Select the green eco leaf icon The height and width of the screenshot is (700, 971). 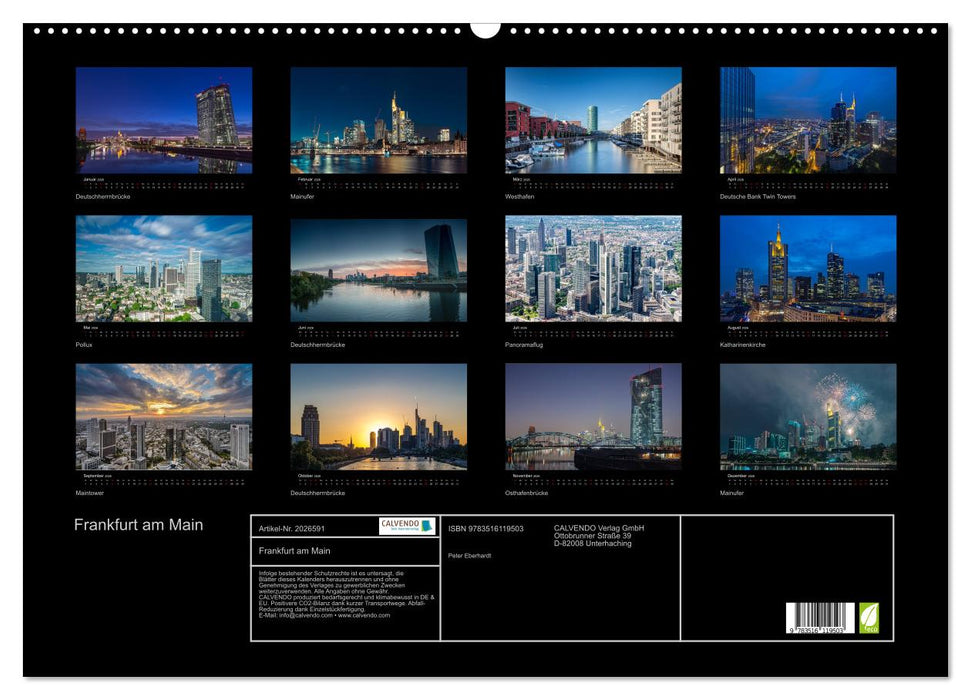(x=868, y=616)
